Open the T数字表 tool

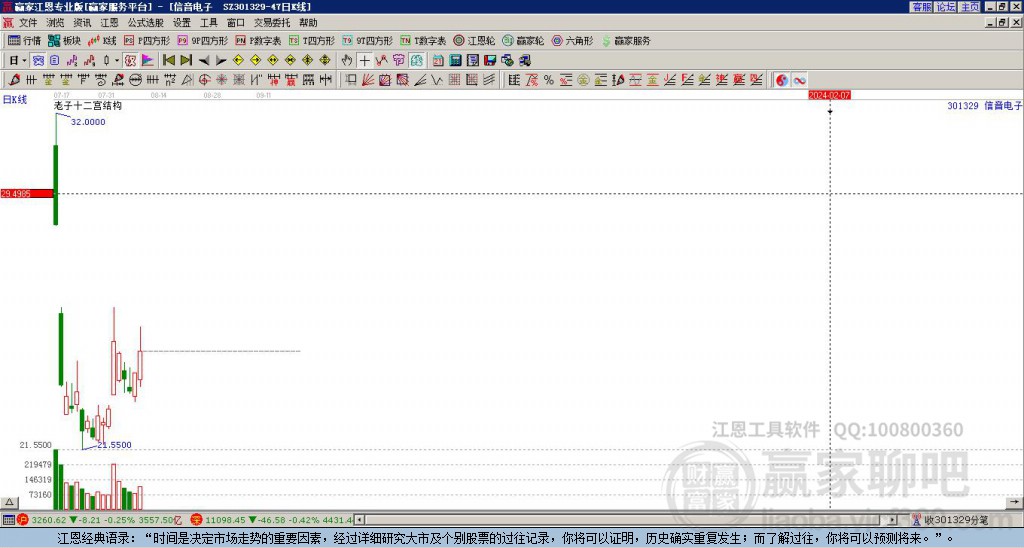click(x=423, y=40)
